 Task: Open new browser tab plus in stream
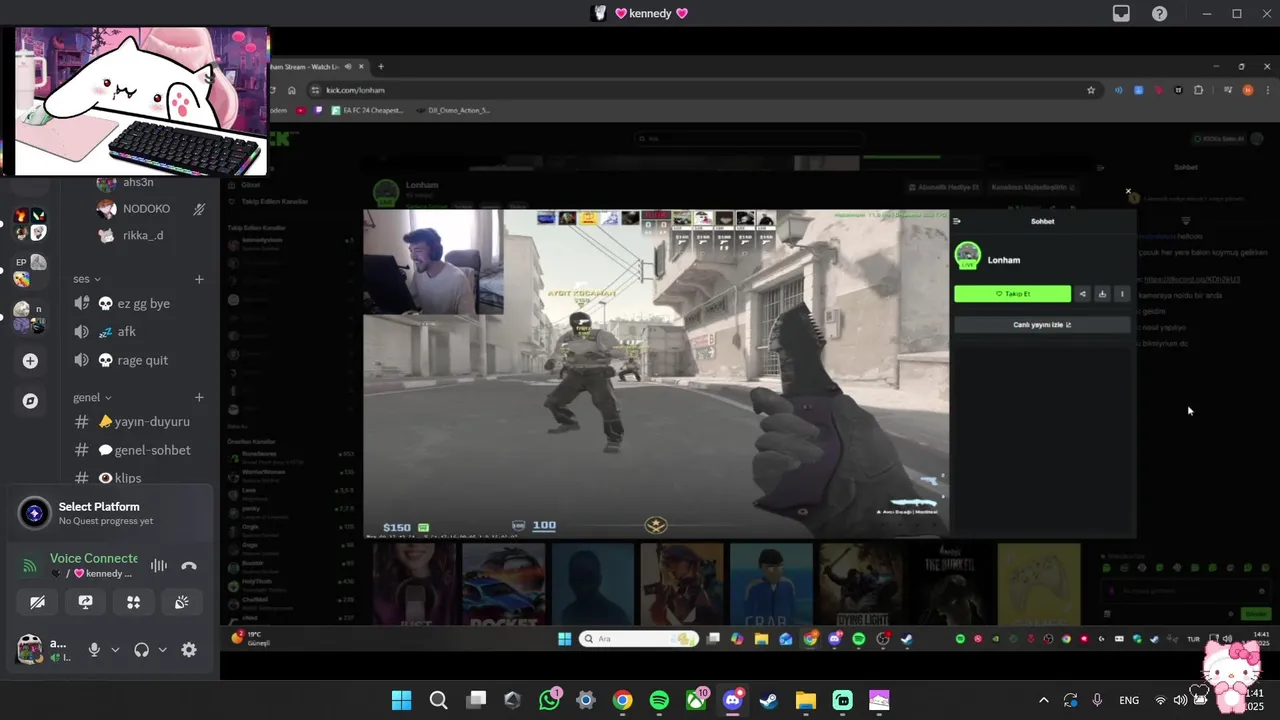click(x=380, y=66)
